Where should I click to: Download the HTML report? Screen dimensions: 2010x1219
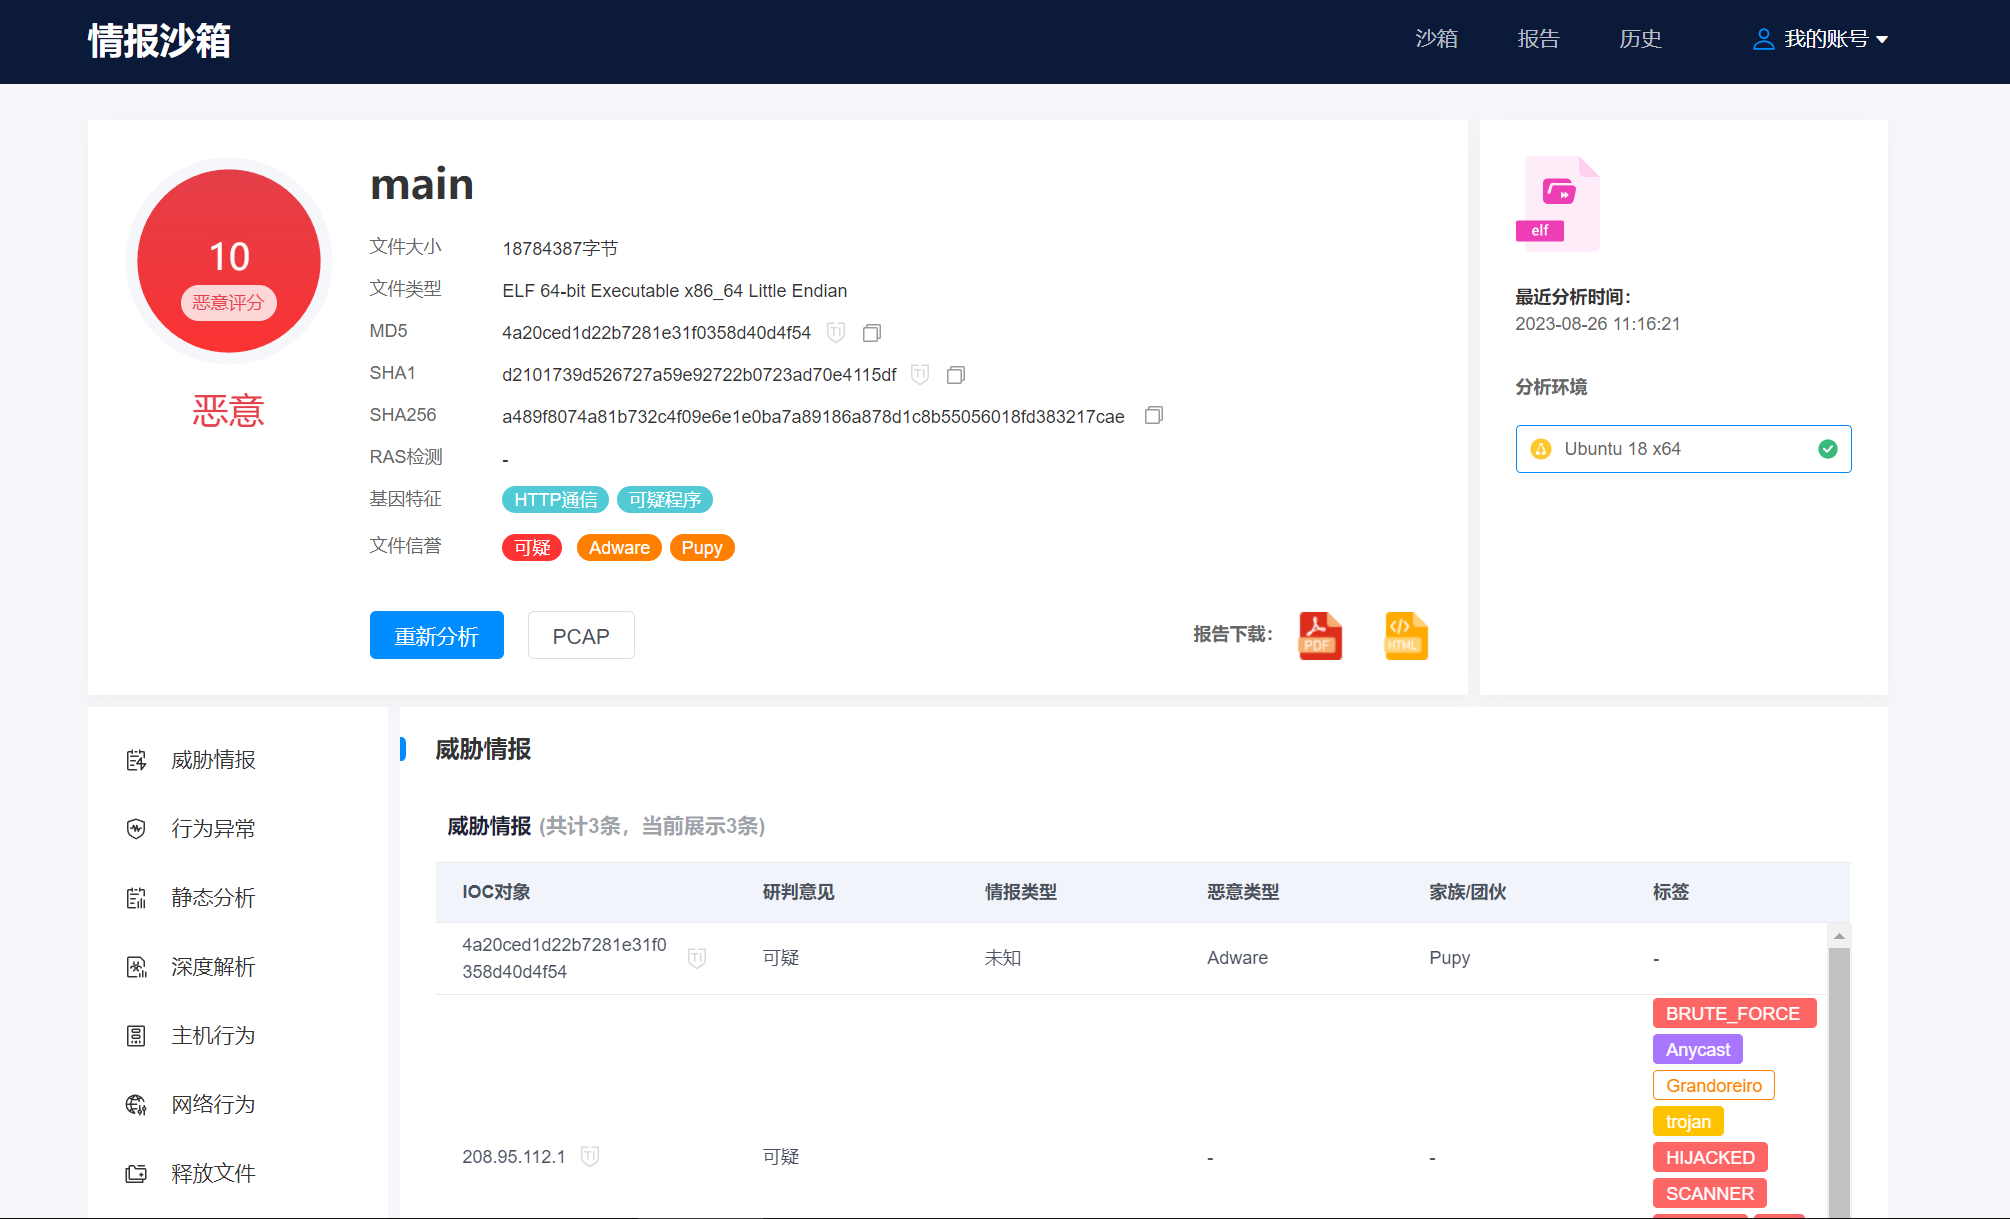click(x=1405, y=636)
